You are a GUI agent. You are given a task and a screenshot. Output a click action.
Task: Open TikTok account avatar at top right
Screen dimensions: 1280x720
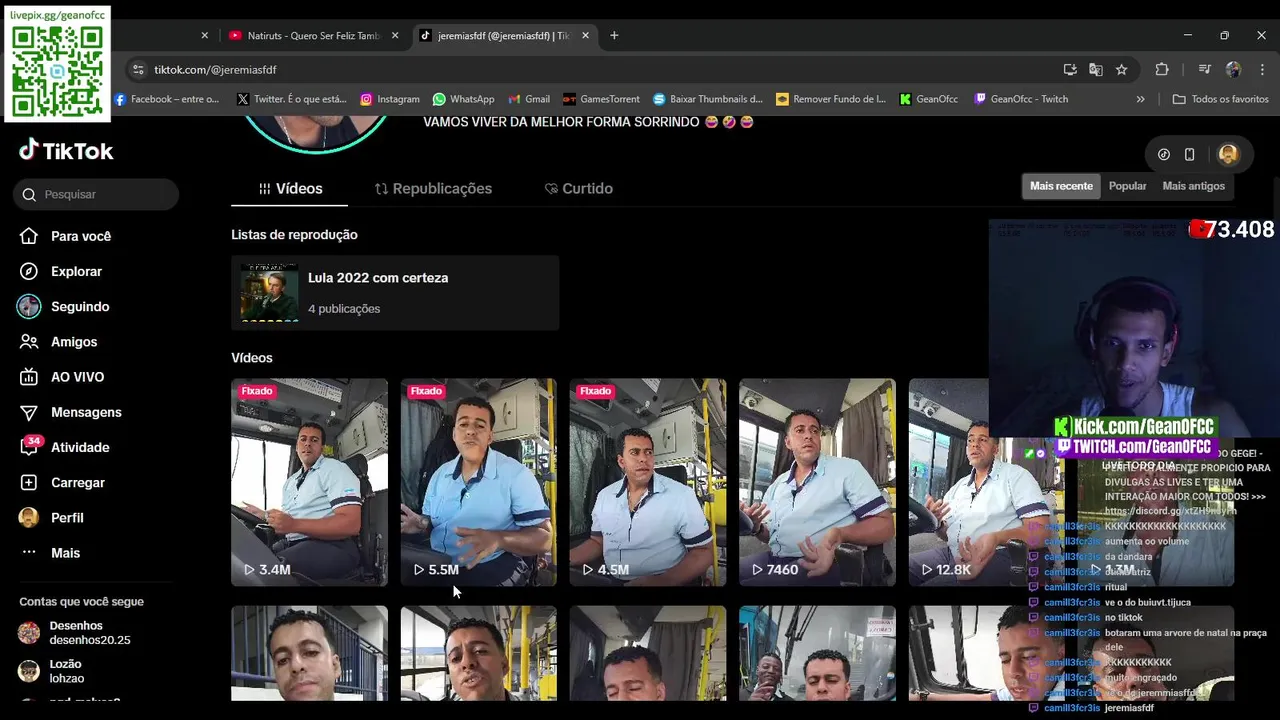point(1229,154)
